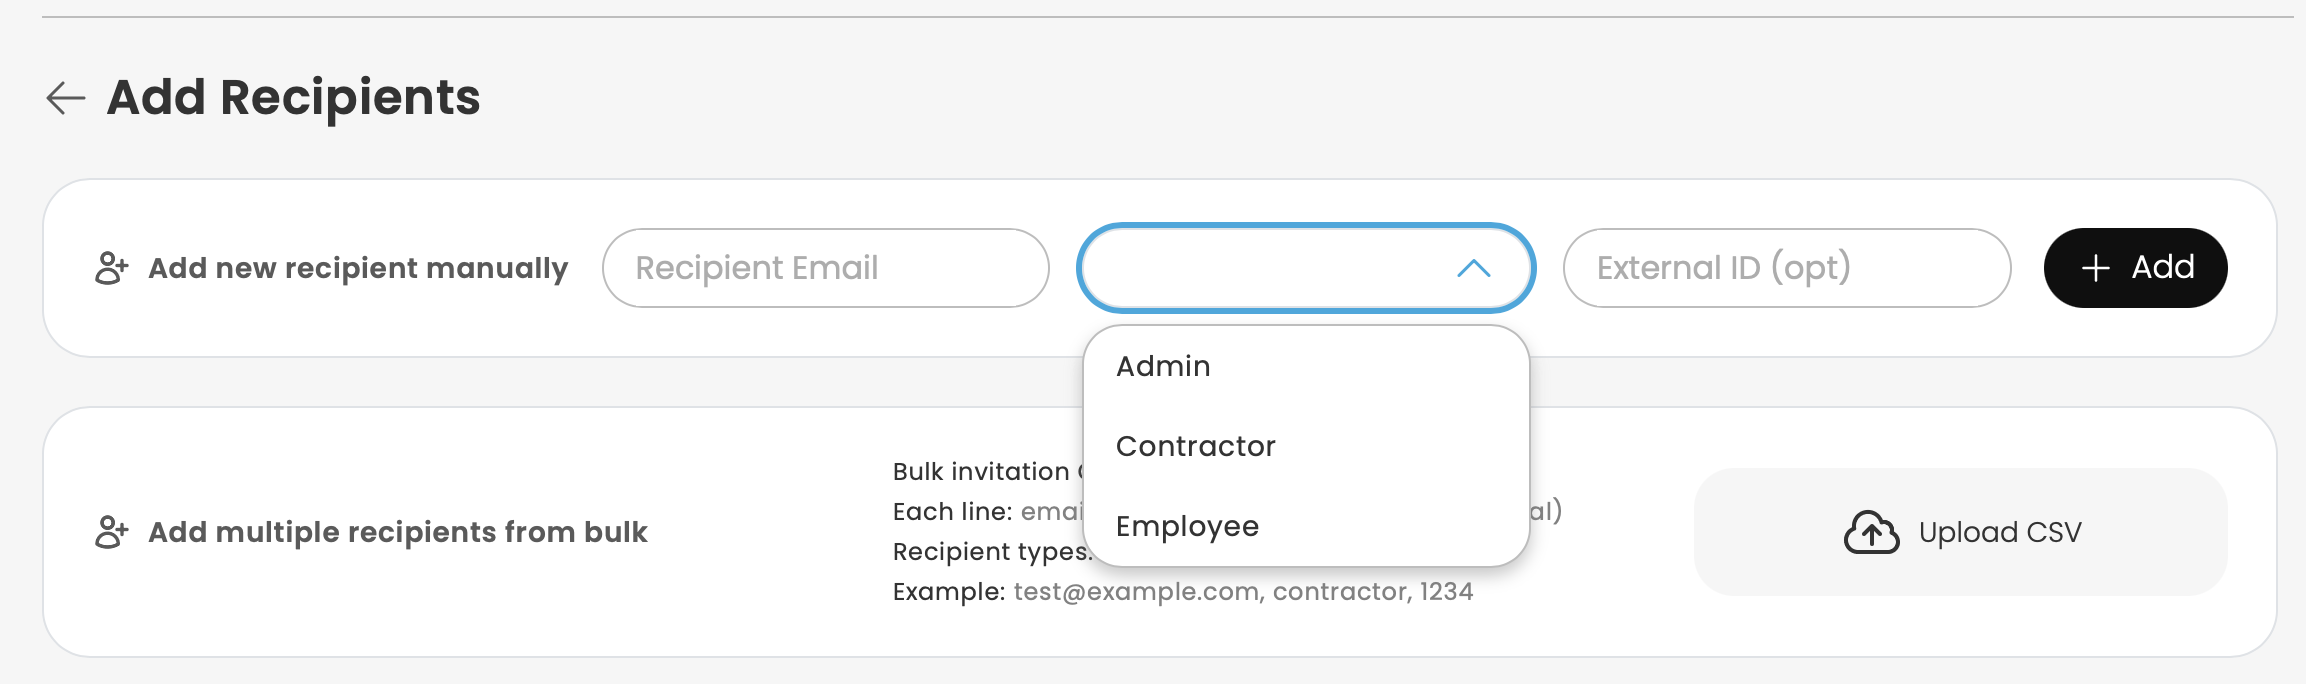Focus the Recipient Email field

[825, 268]
